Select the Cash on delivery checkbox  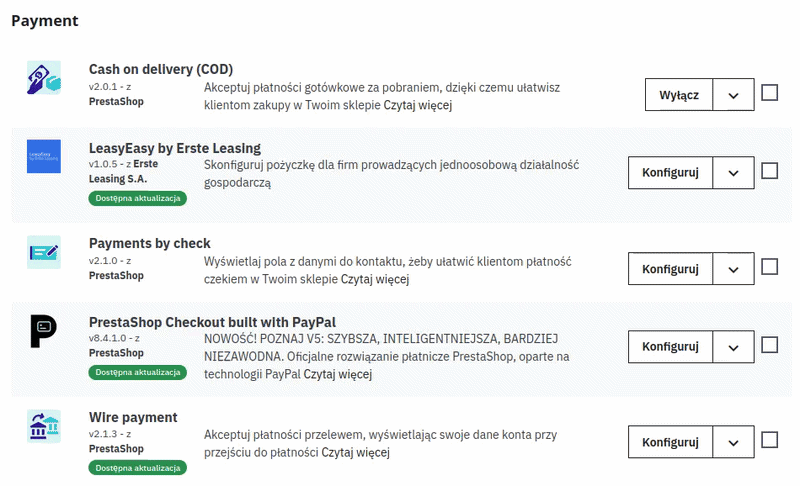(769, 93)
